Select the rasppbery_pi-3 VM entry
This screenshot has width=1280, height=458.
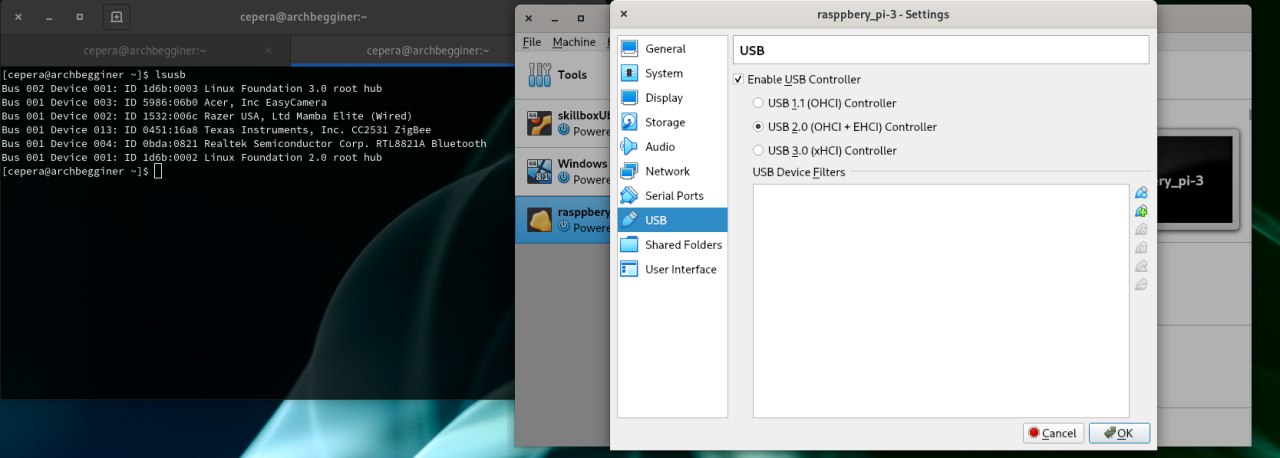[563, 219]
